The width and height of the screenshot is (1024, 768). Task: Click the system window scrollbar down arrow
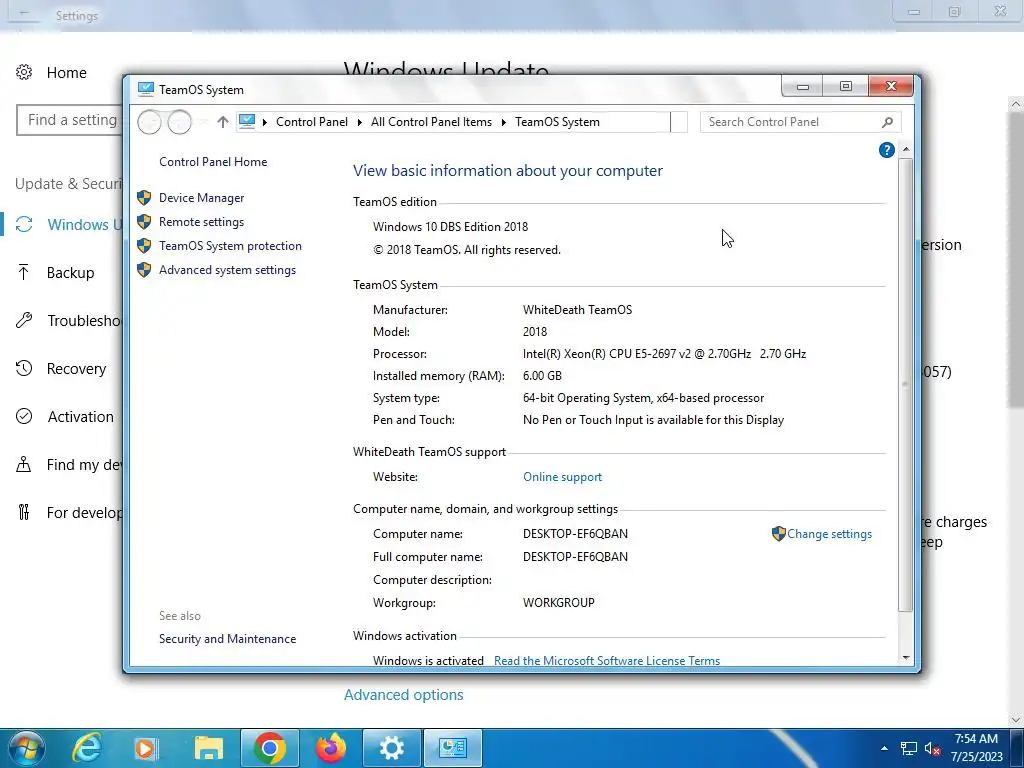[906, 658]
